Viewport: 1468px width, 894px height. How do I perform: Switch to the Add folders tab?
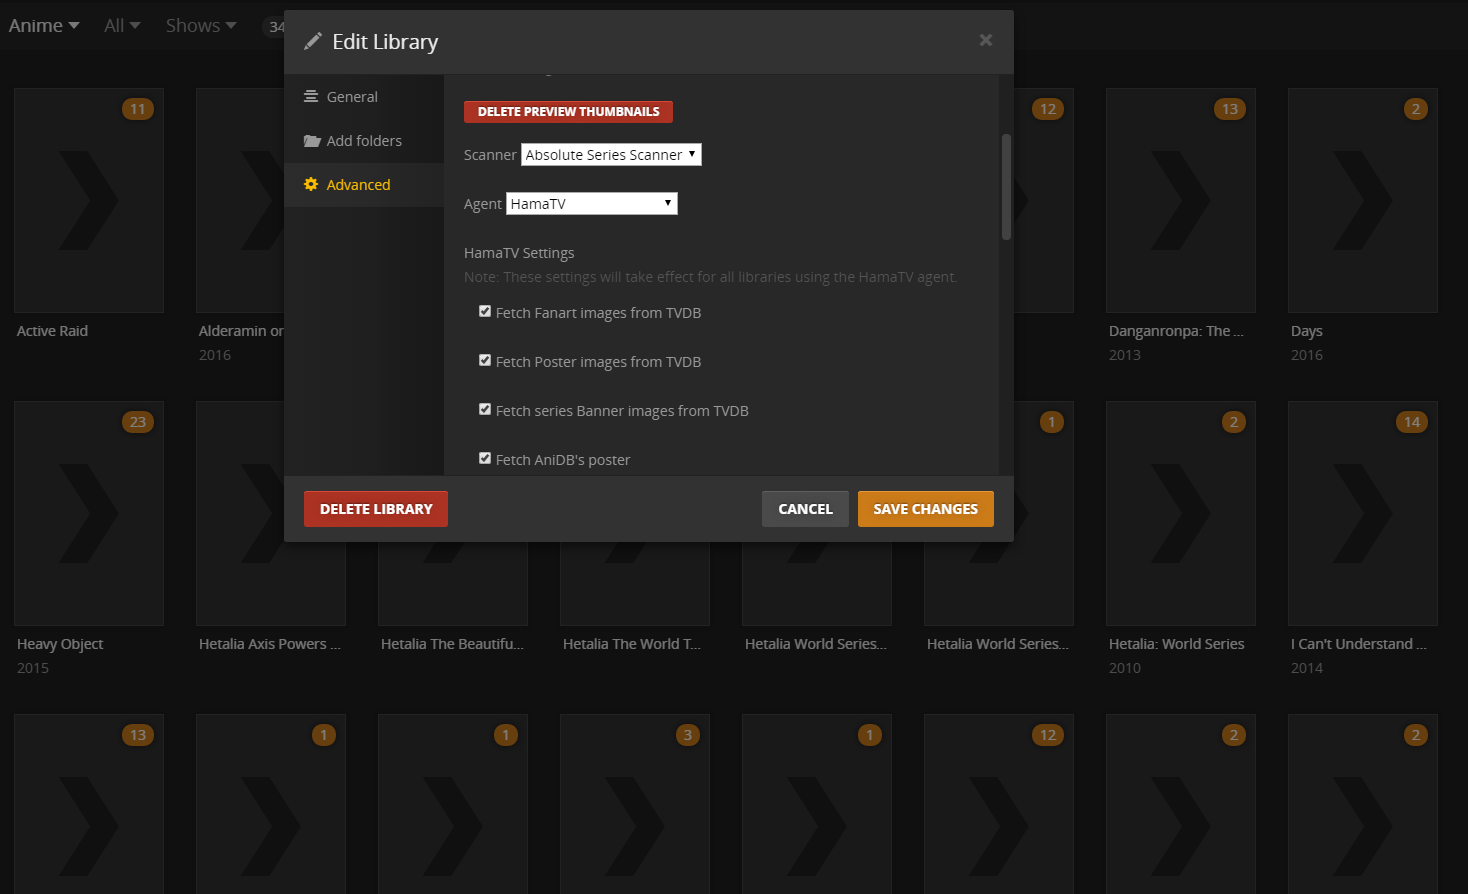[x=364, y=141]
